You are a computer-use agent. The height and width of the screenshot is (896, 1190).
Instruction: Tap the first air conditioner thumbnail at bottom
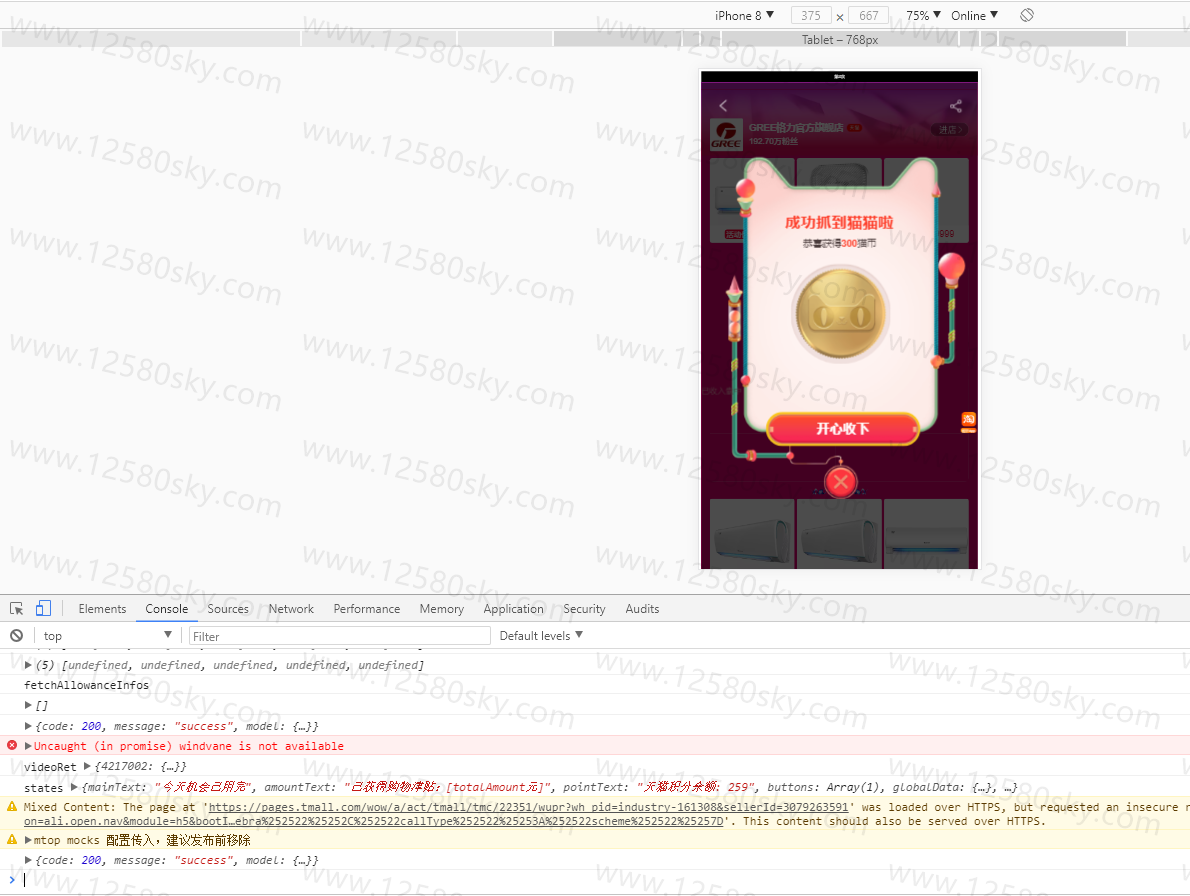pyautogui.click(x=752, y=533)
